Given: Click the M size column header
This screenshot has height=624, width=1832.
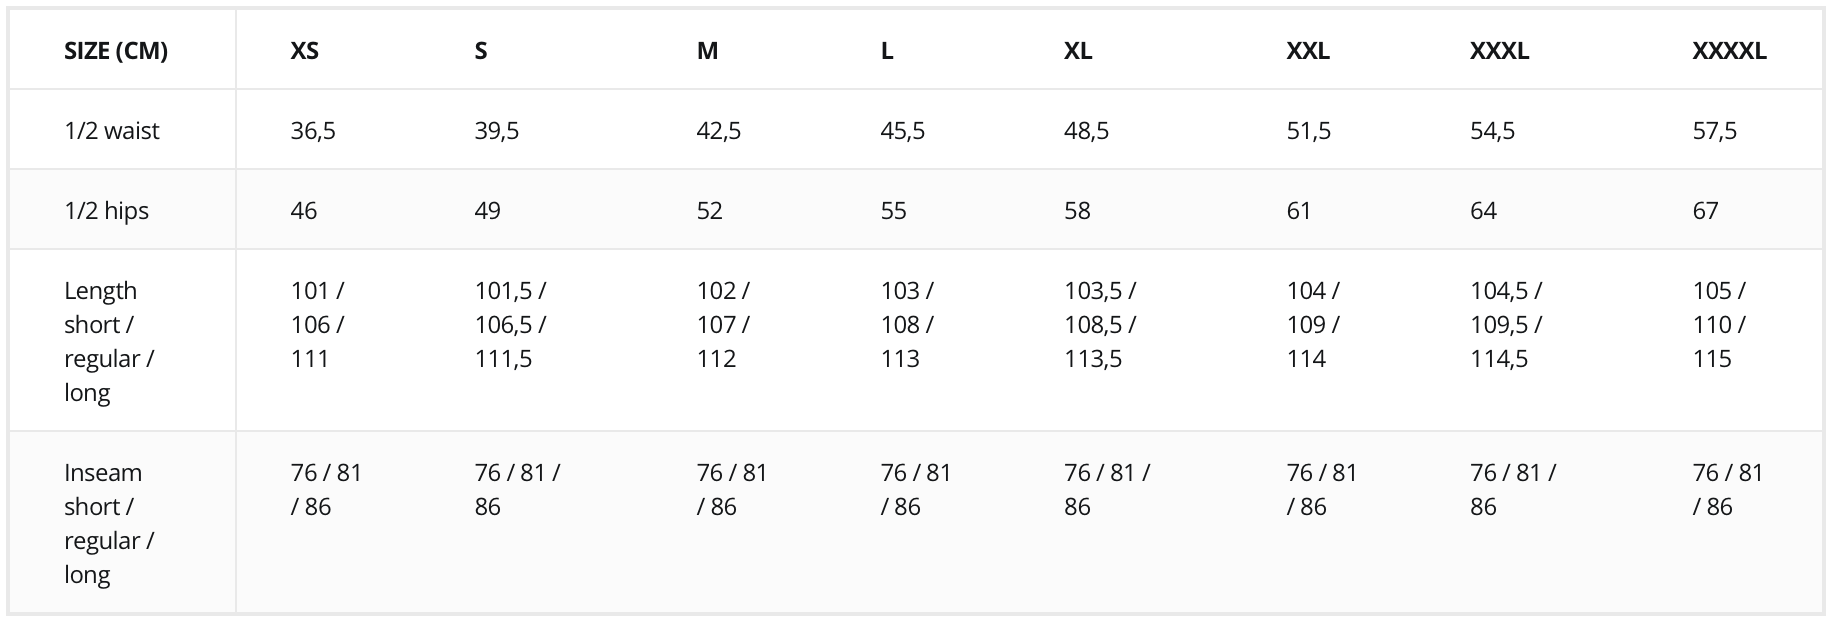Looking at the screenshot, I should (707, 51).
